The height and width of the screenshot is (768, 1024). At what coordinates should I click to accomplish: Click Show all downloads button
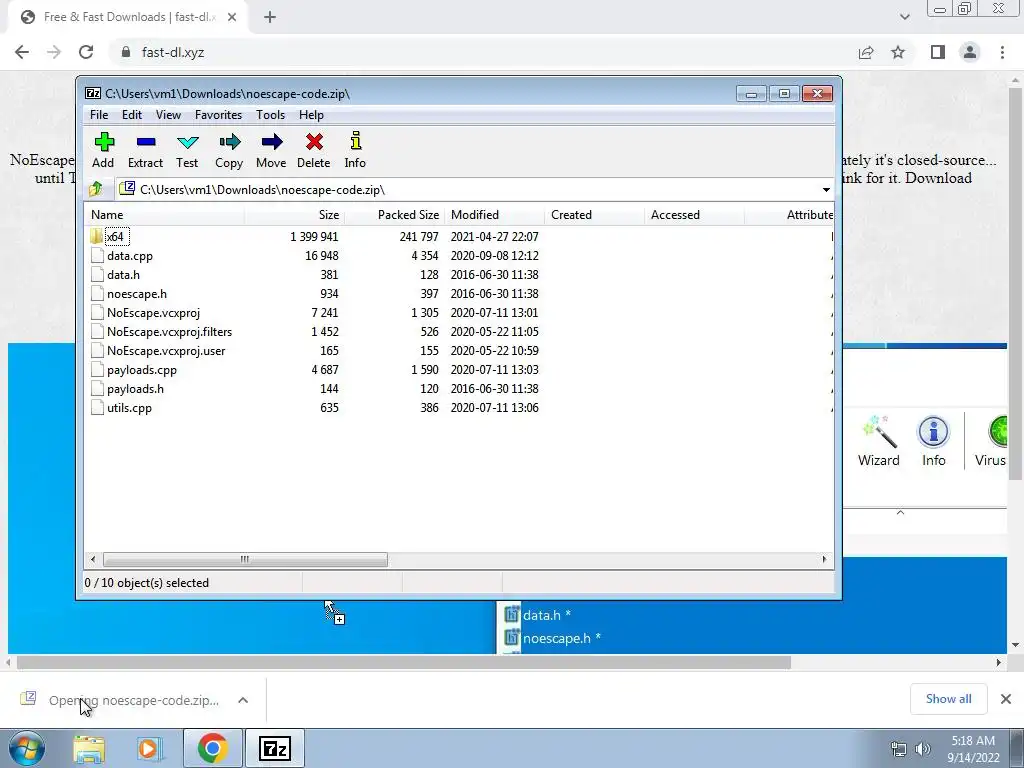coord(948,699)
